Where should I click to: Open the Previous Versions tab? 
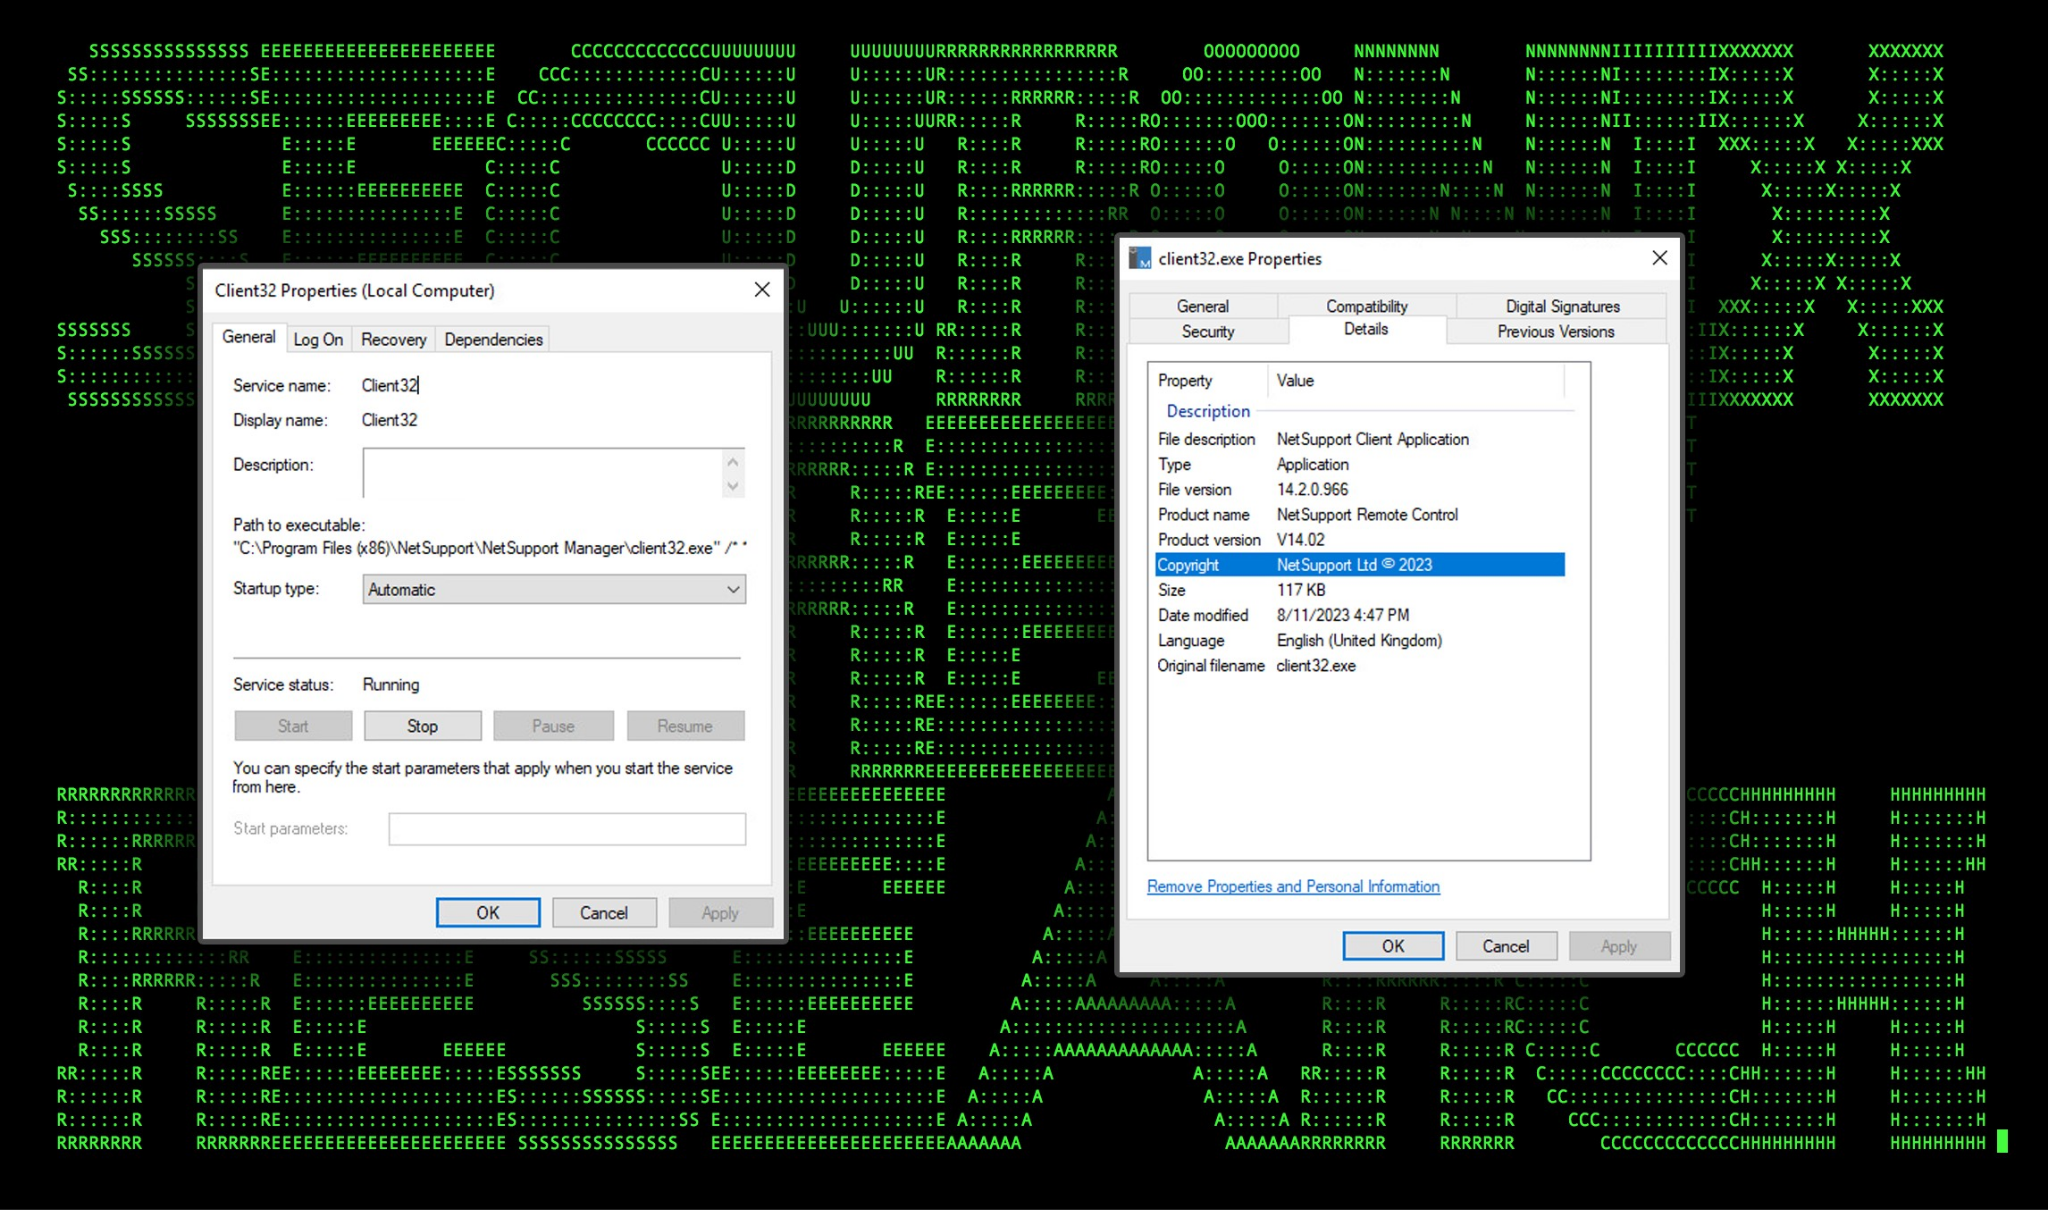(x=1555, y=332)
